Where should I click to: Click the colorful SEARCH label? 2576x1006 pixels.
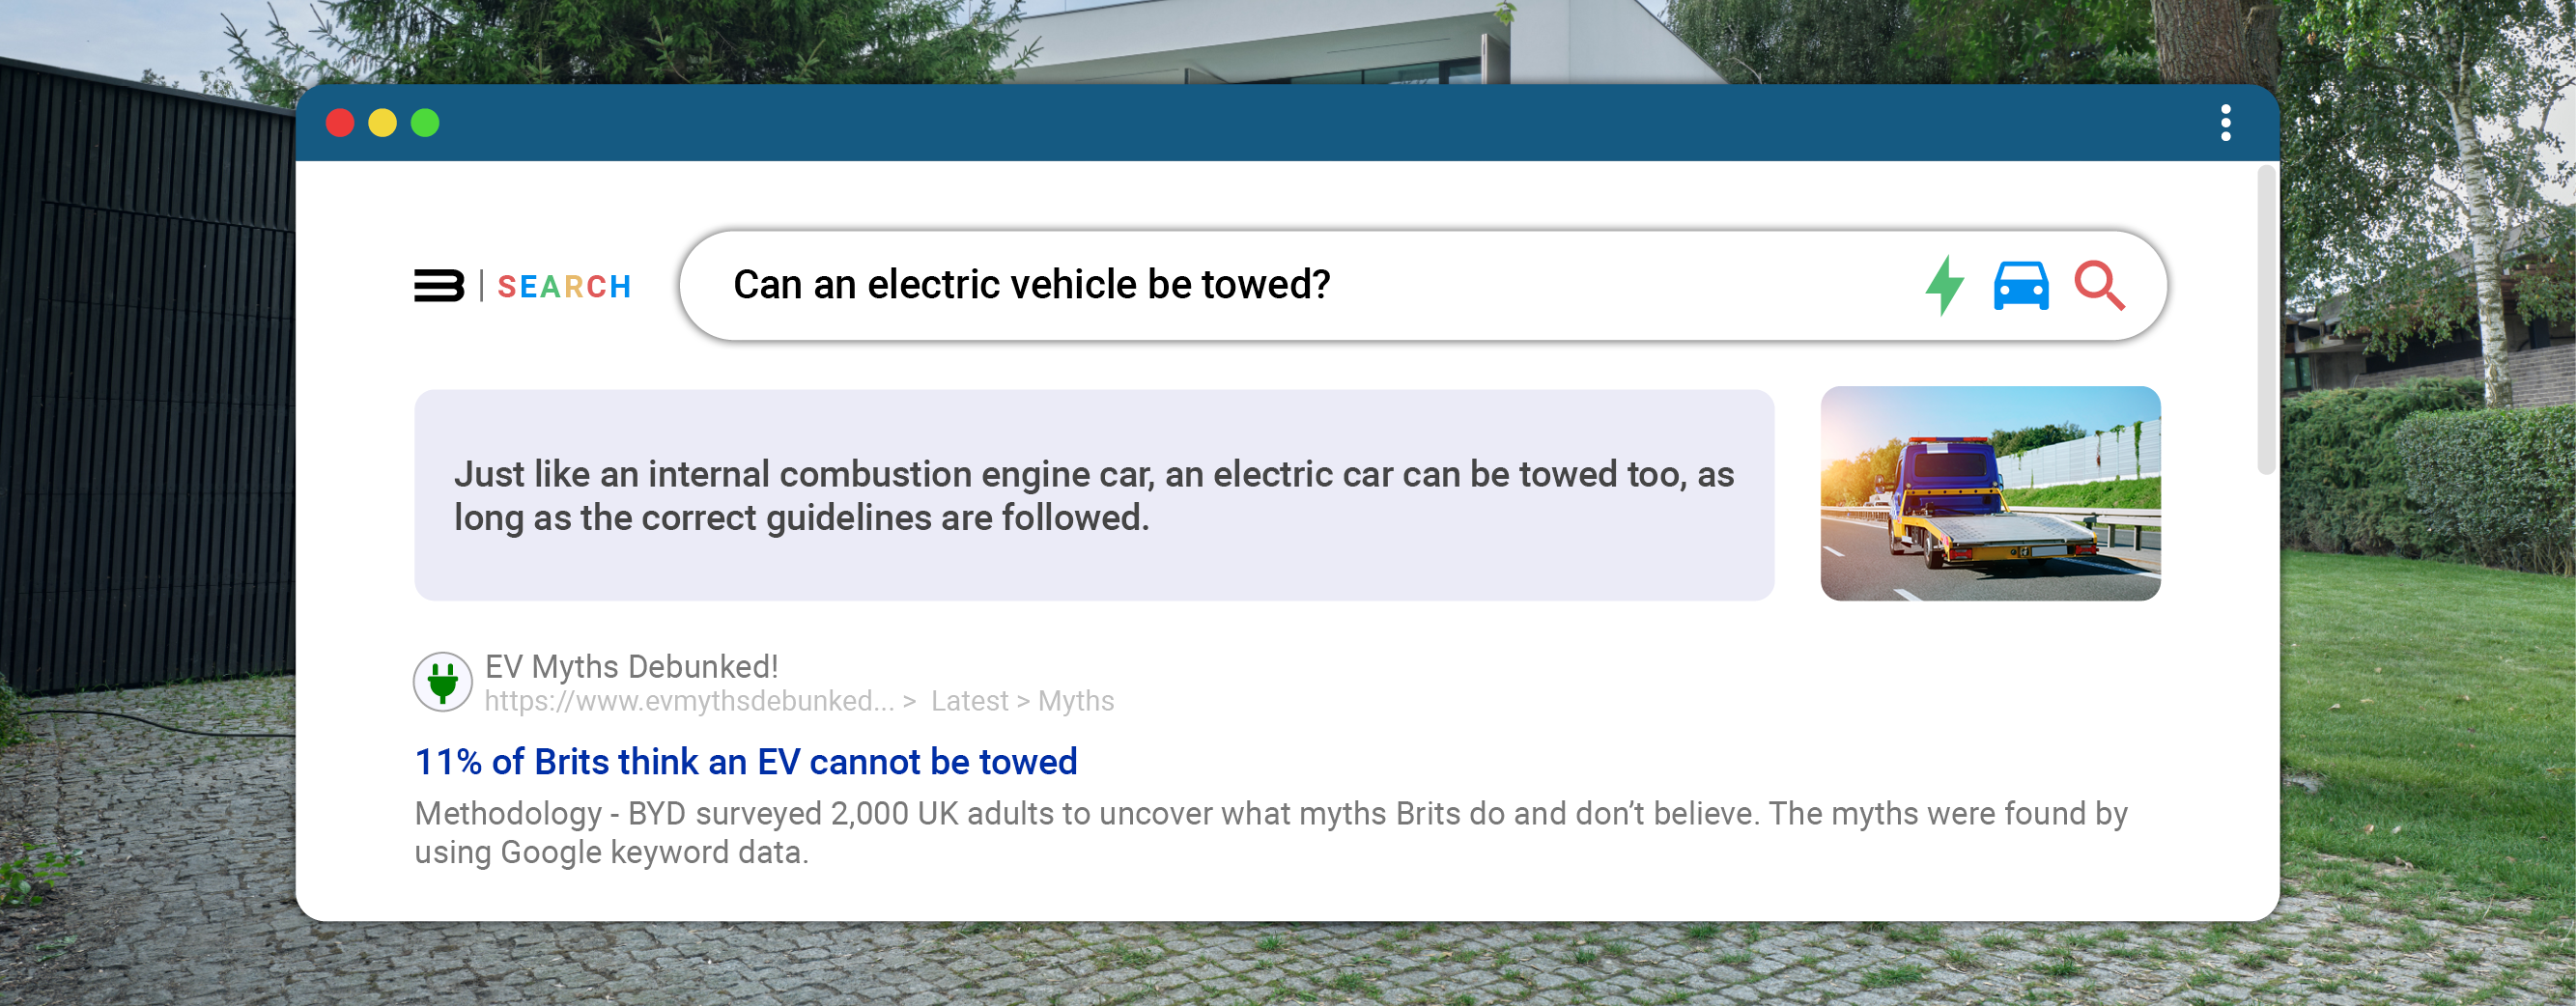(x=564, y=287)
